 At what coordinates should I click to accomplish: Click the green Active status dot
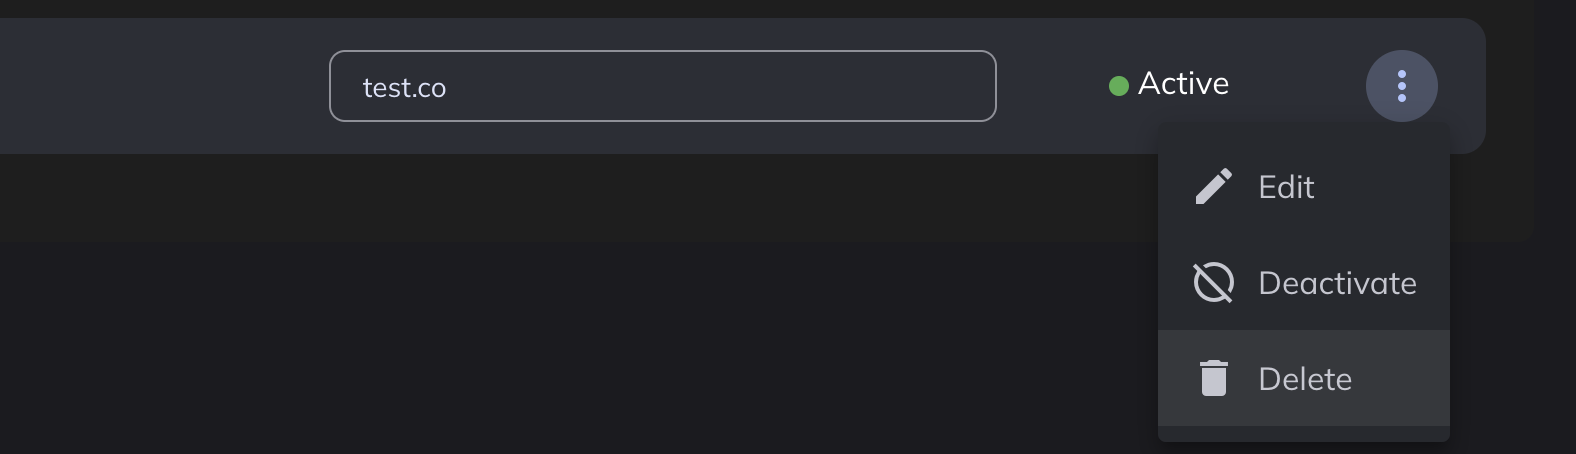coord(1119,86)
